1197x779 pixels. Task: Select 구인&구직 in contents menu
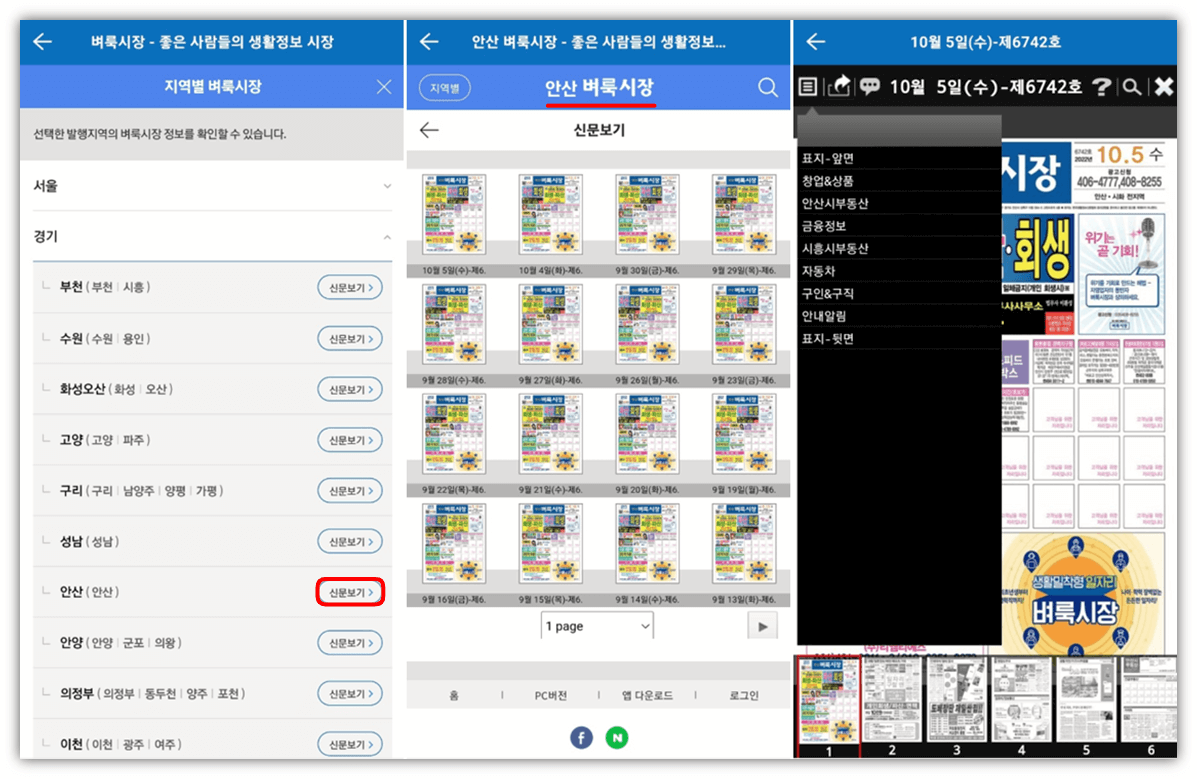[899, 293]
